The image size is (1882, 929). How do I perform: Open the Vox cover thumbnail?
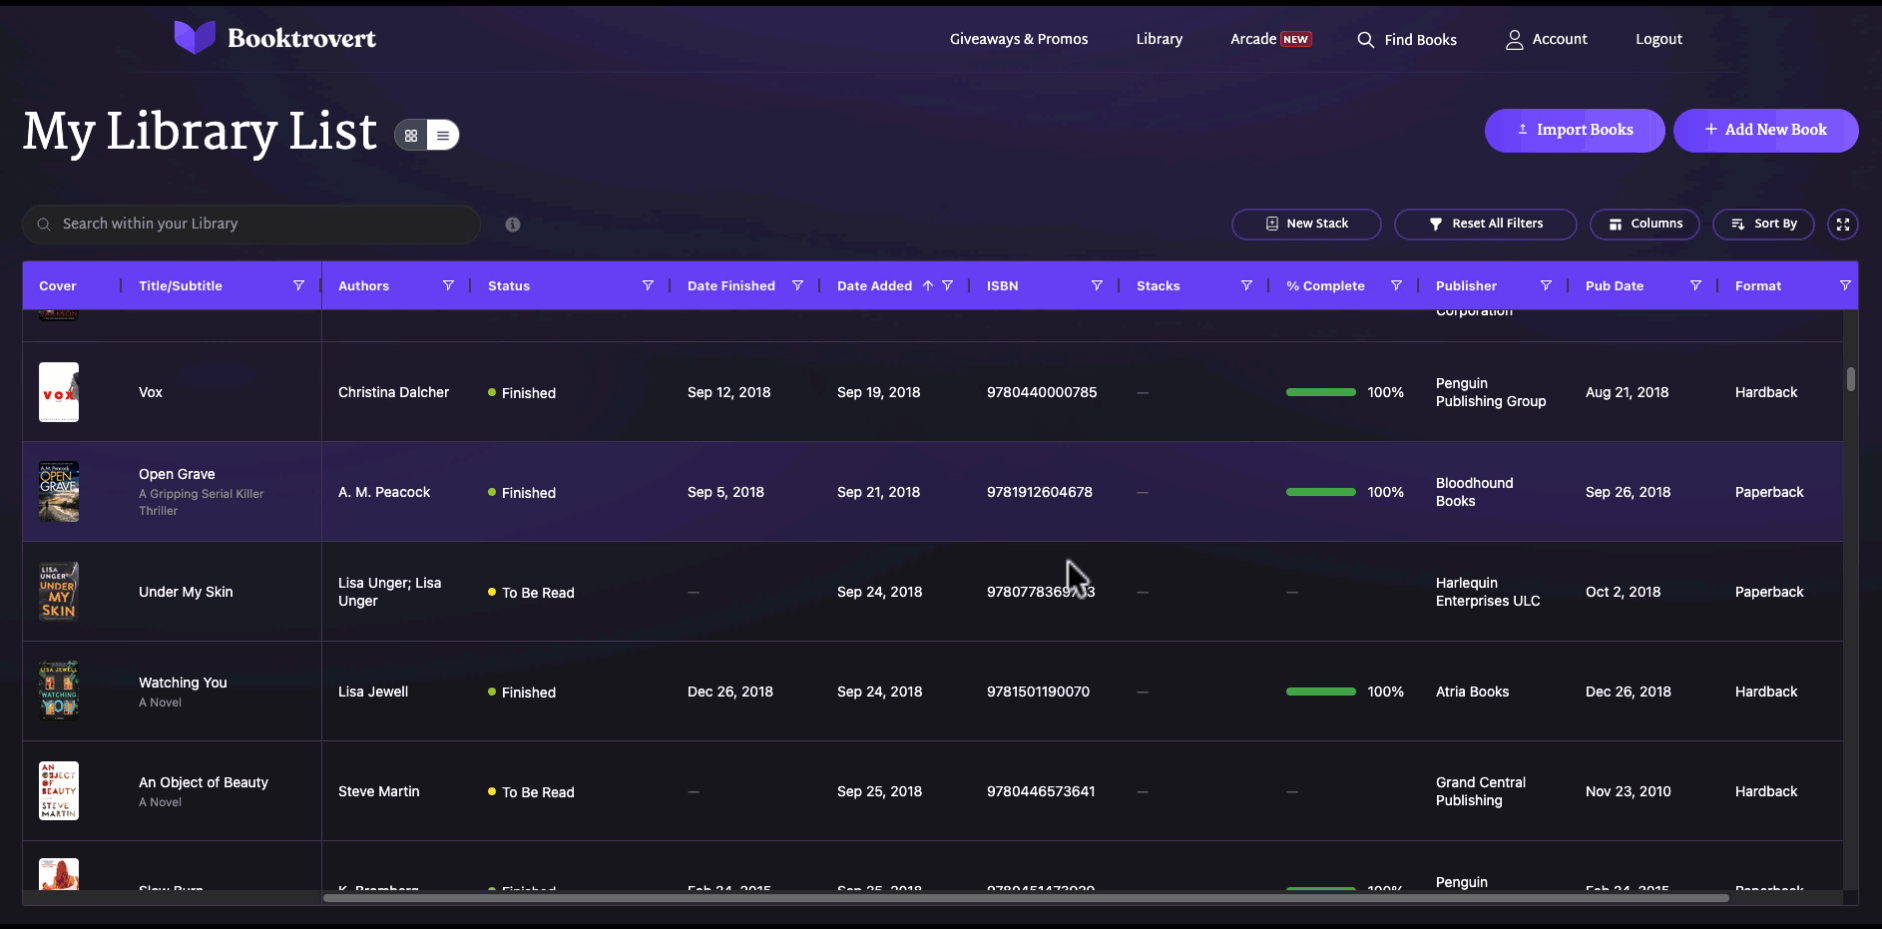point(59,392)
